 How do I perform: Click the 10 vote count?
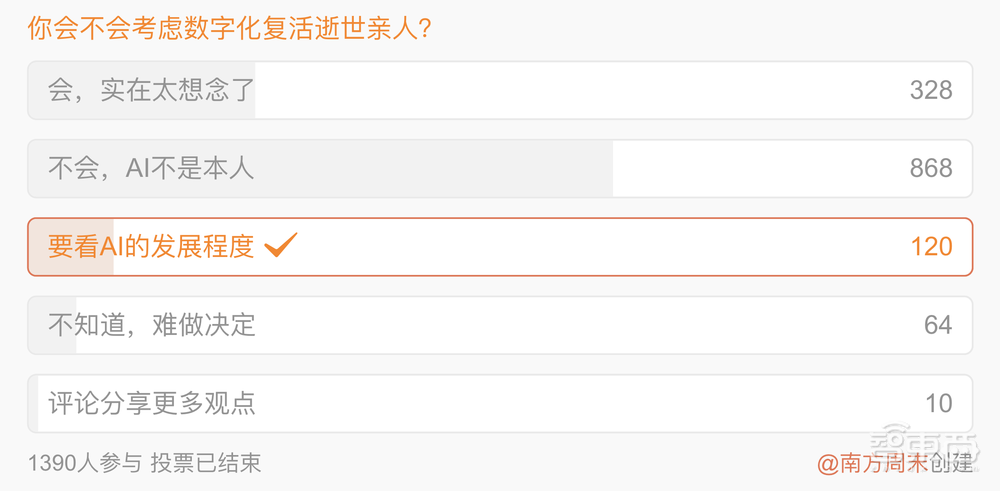pos(938,402)
